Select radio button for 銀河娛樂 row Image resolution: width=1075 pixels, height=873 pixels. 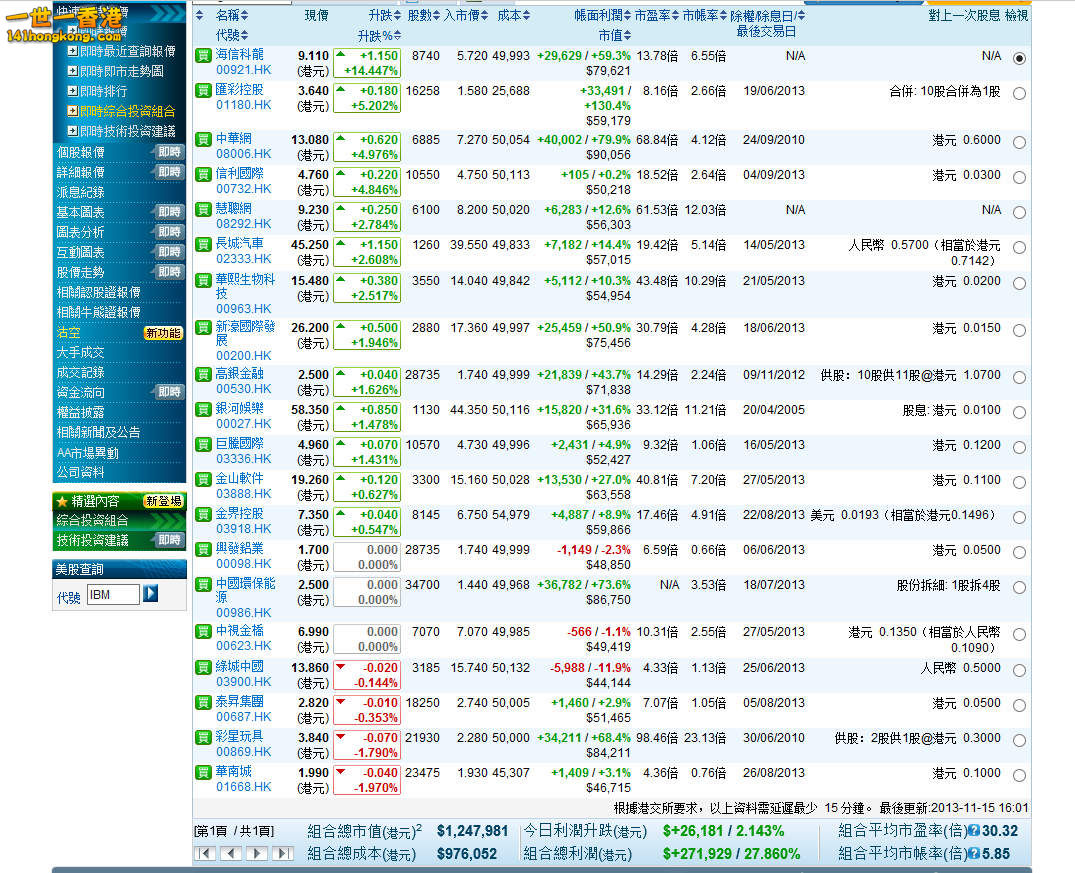coord(1019,412)
